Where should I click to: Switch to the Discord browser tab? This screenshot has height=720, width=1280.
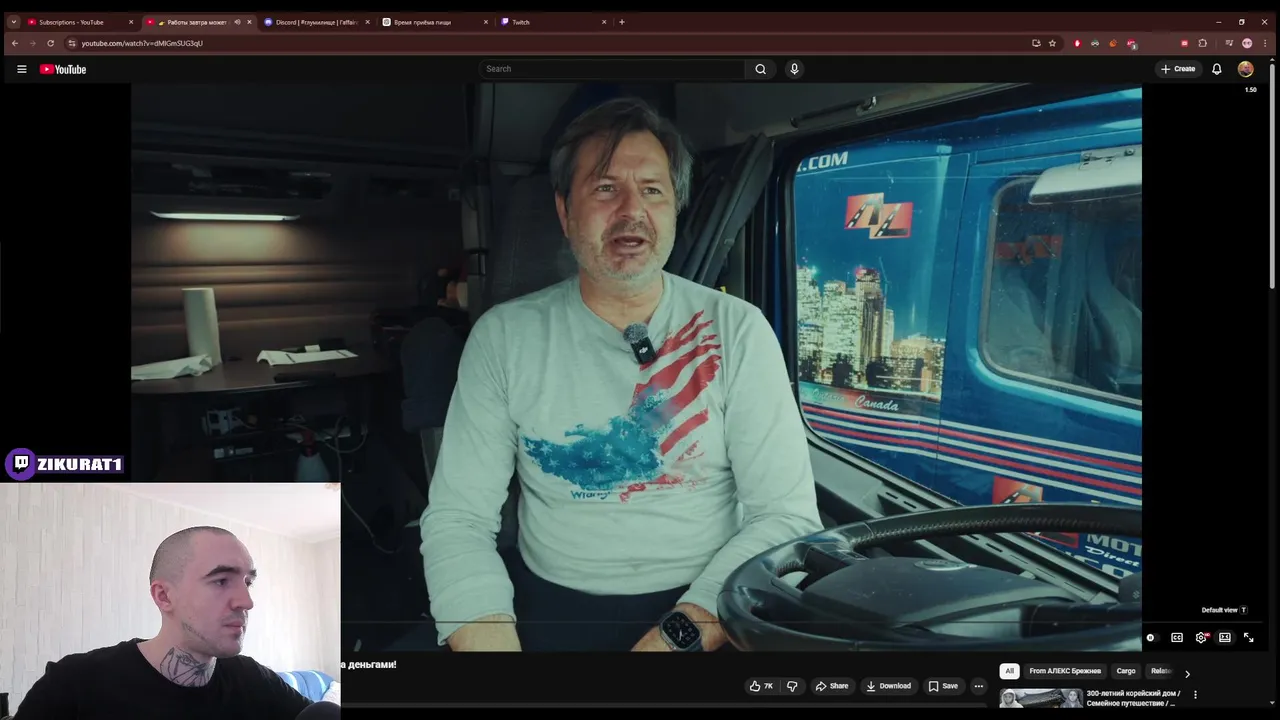click(x=316, y=22)
